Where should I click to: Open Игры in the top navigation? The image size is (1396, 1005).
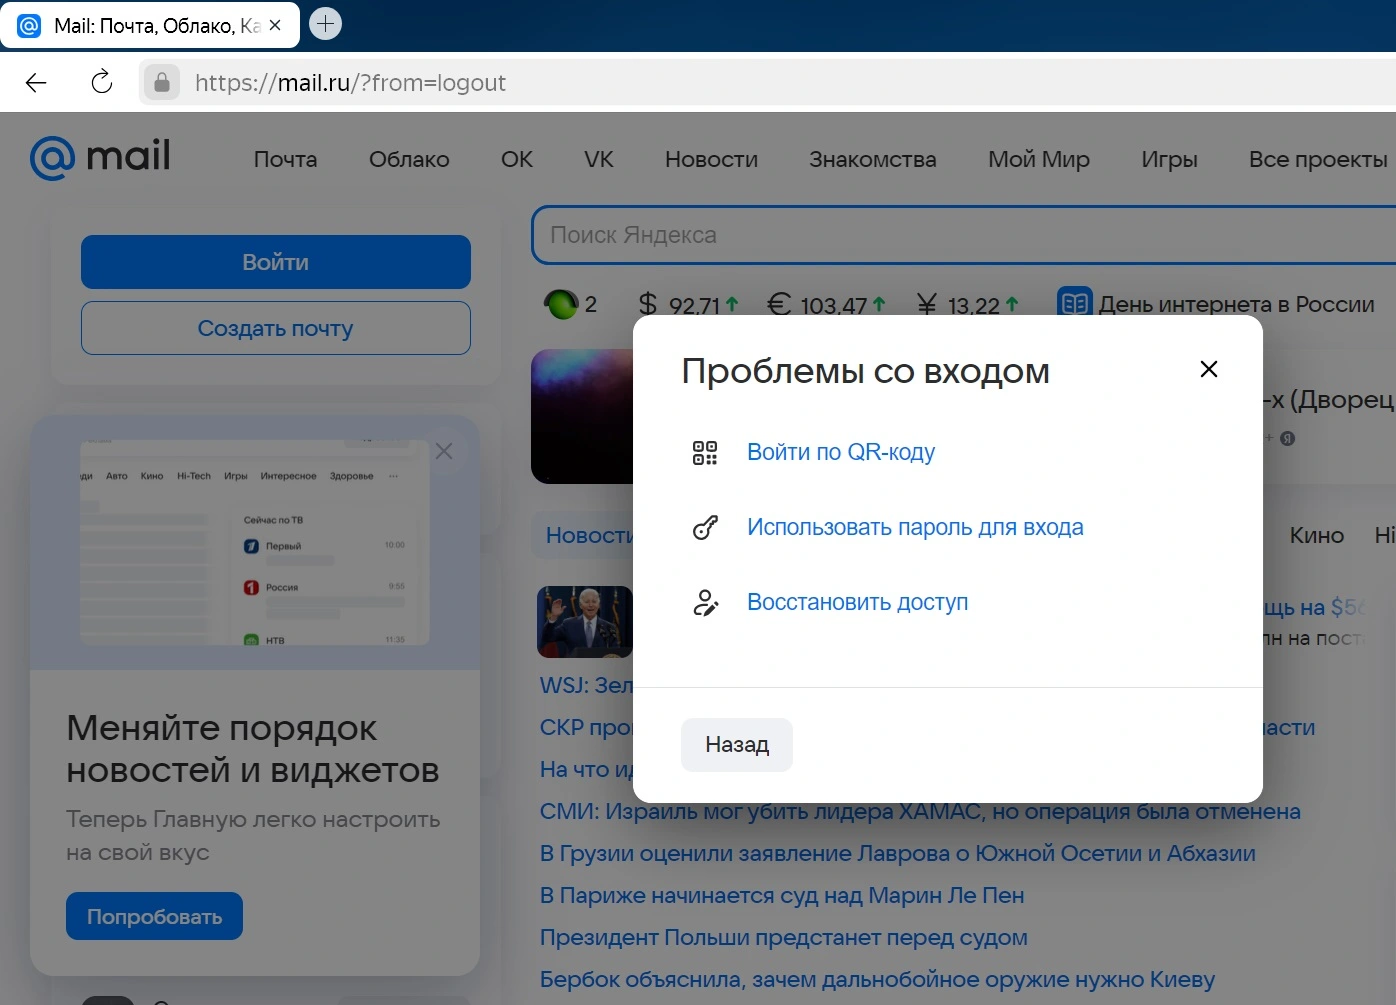coord(1169,160)
